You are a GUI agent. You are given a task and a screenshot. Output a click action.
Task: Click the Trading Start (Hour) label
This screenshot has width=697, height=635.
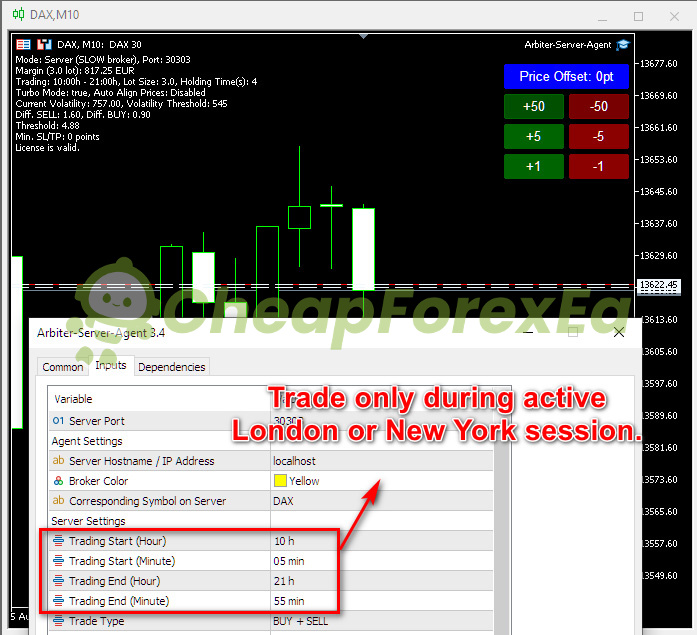pos(117,541)
